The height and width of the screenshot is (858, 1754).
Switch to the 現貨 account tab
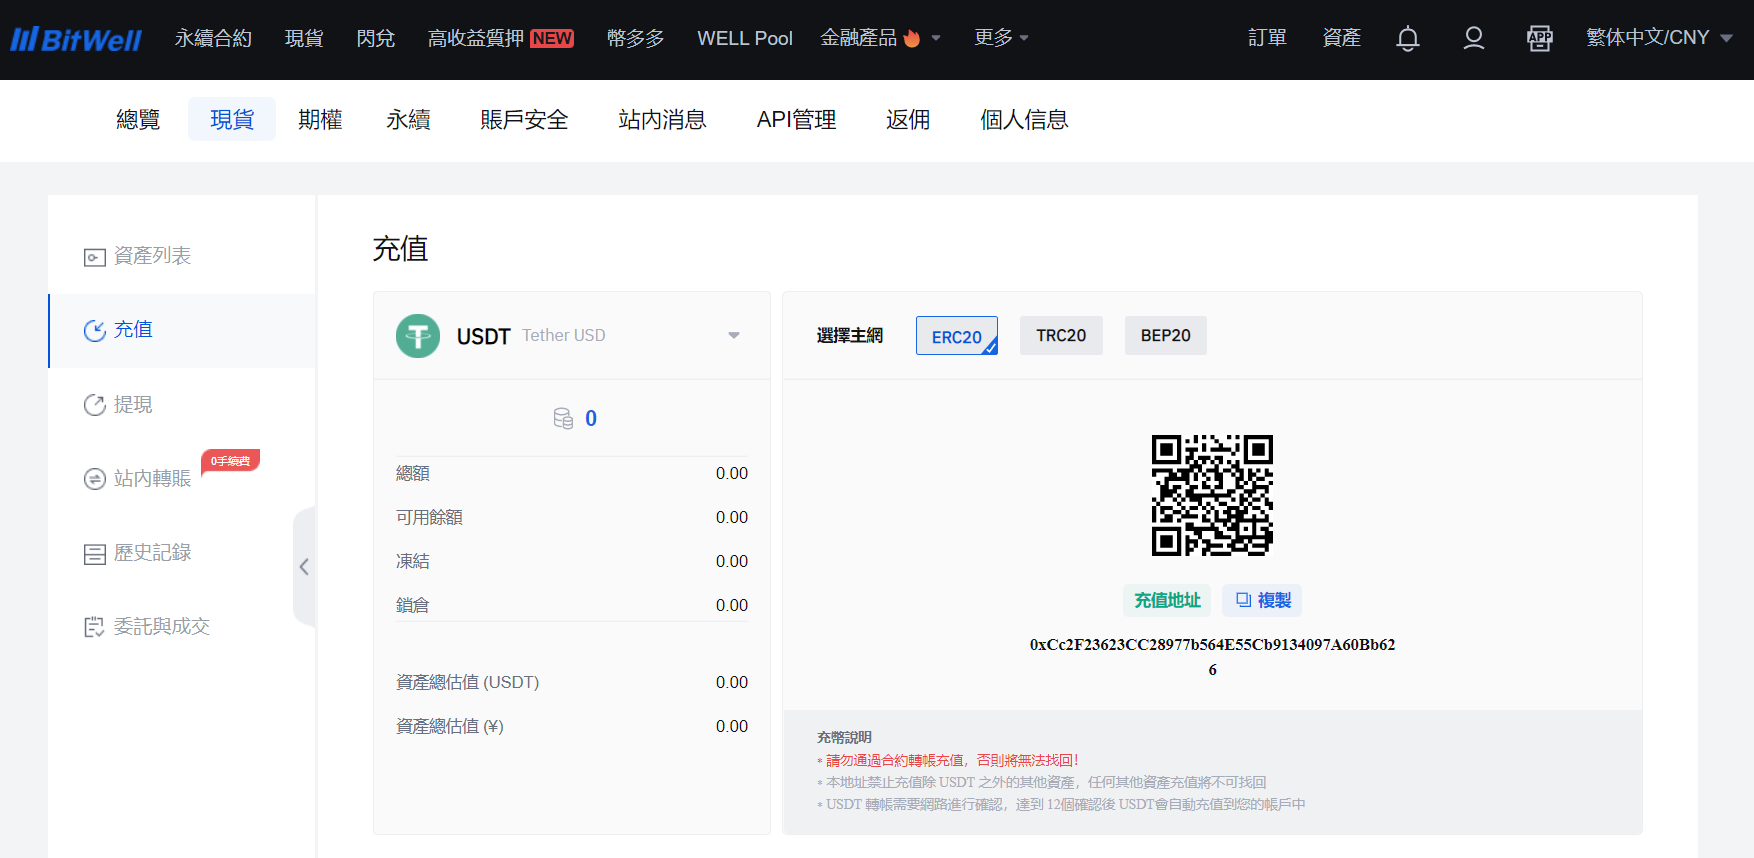(x=232, y=120)
